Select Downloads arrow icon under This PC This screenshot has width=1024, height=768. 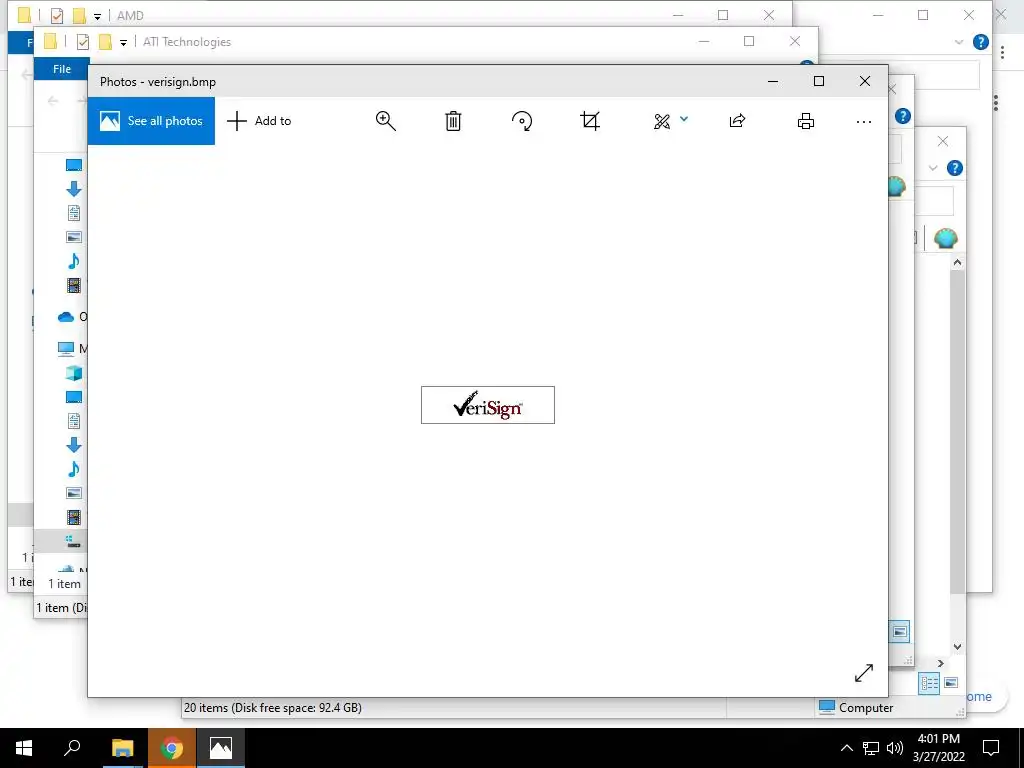pyautogui.click(x=74, y=445)
